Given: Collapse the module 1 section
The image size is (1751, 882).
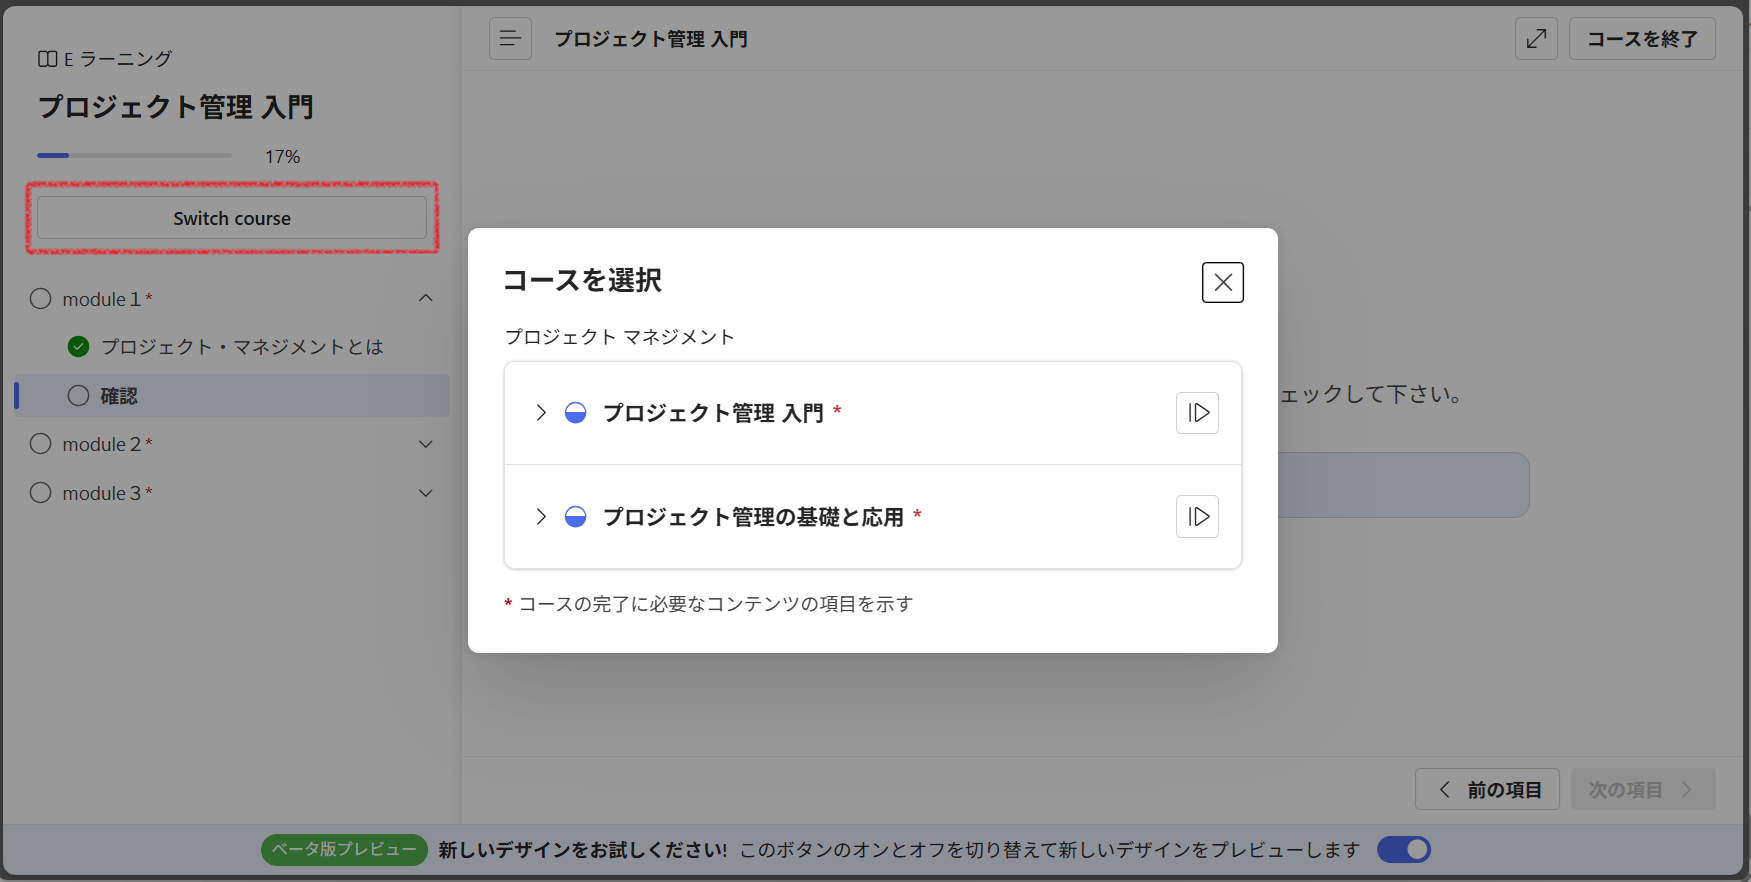Looking at the screenshot, I should [x=426, y=298].
